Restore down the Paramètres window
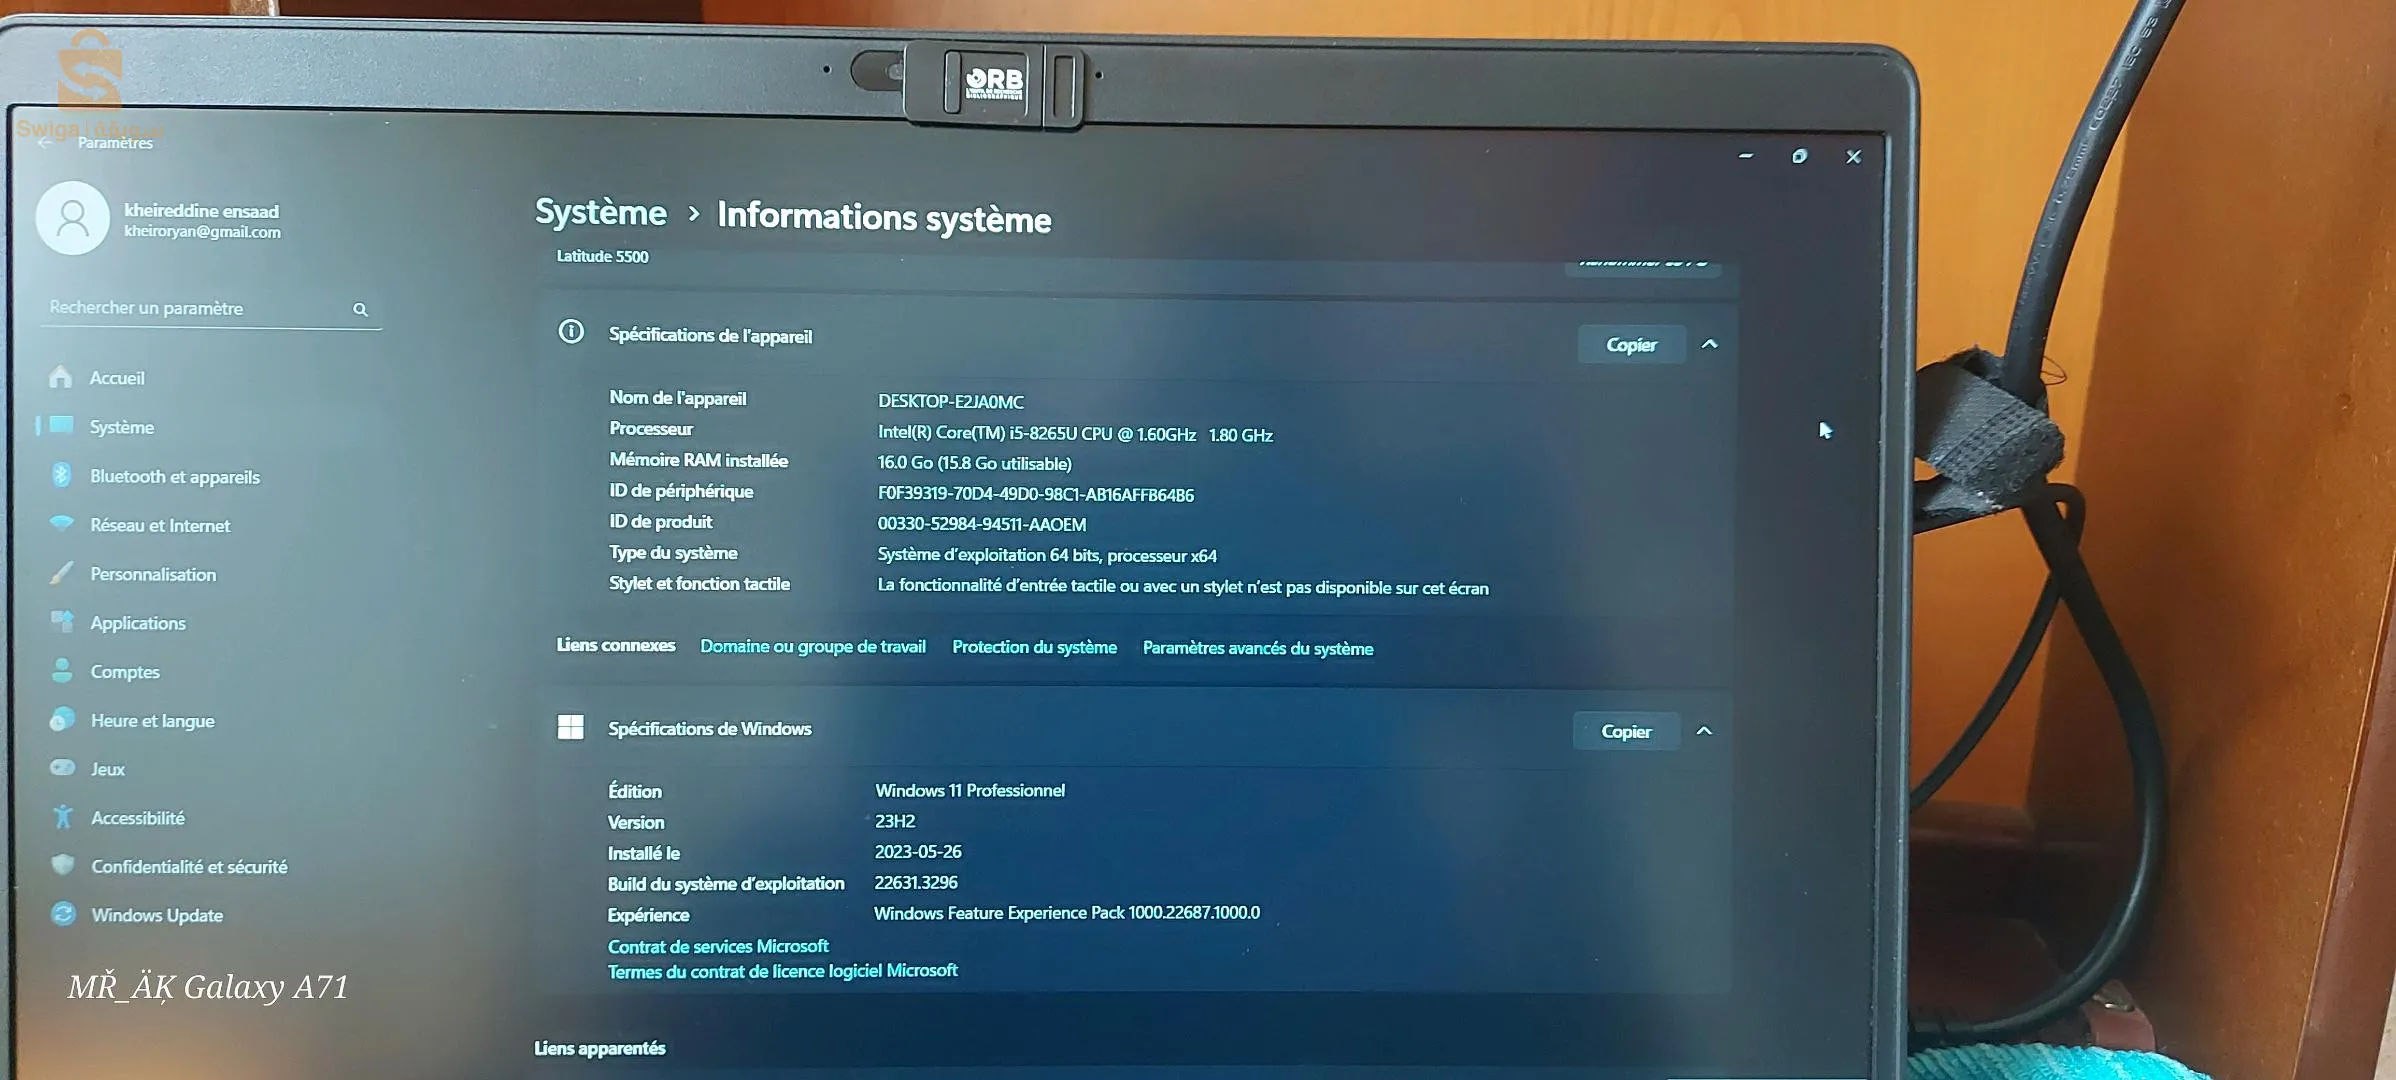This screenshot has height=1080, width=2396. click(x=1799, y=156)
